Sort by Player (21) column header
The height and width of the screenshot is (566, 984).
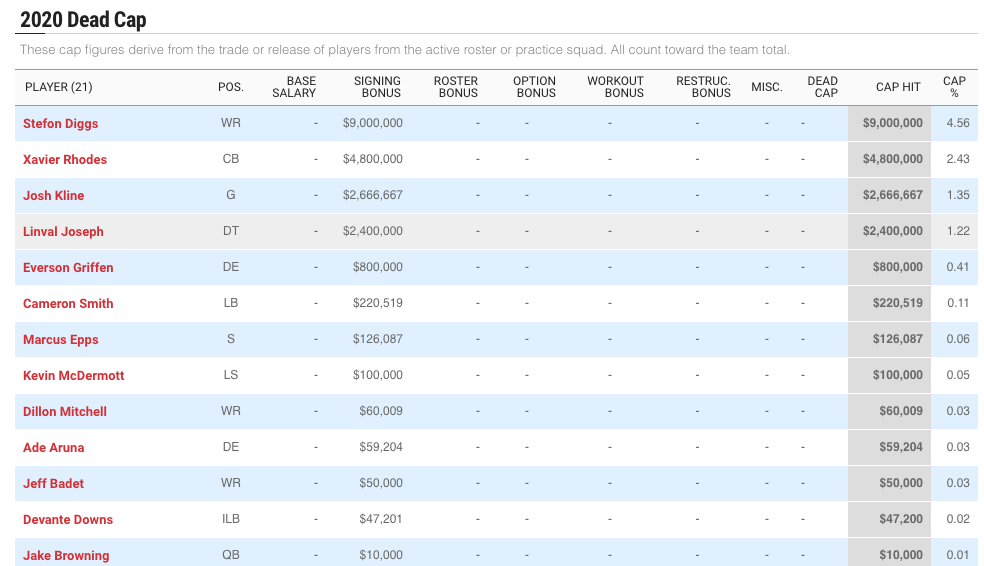click(x=58, y=87)
